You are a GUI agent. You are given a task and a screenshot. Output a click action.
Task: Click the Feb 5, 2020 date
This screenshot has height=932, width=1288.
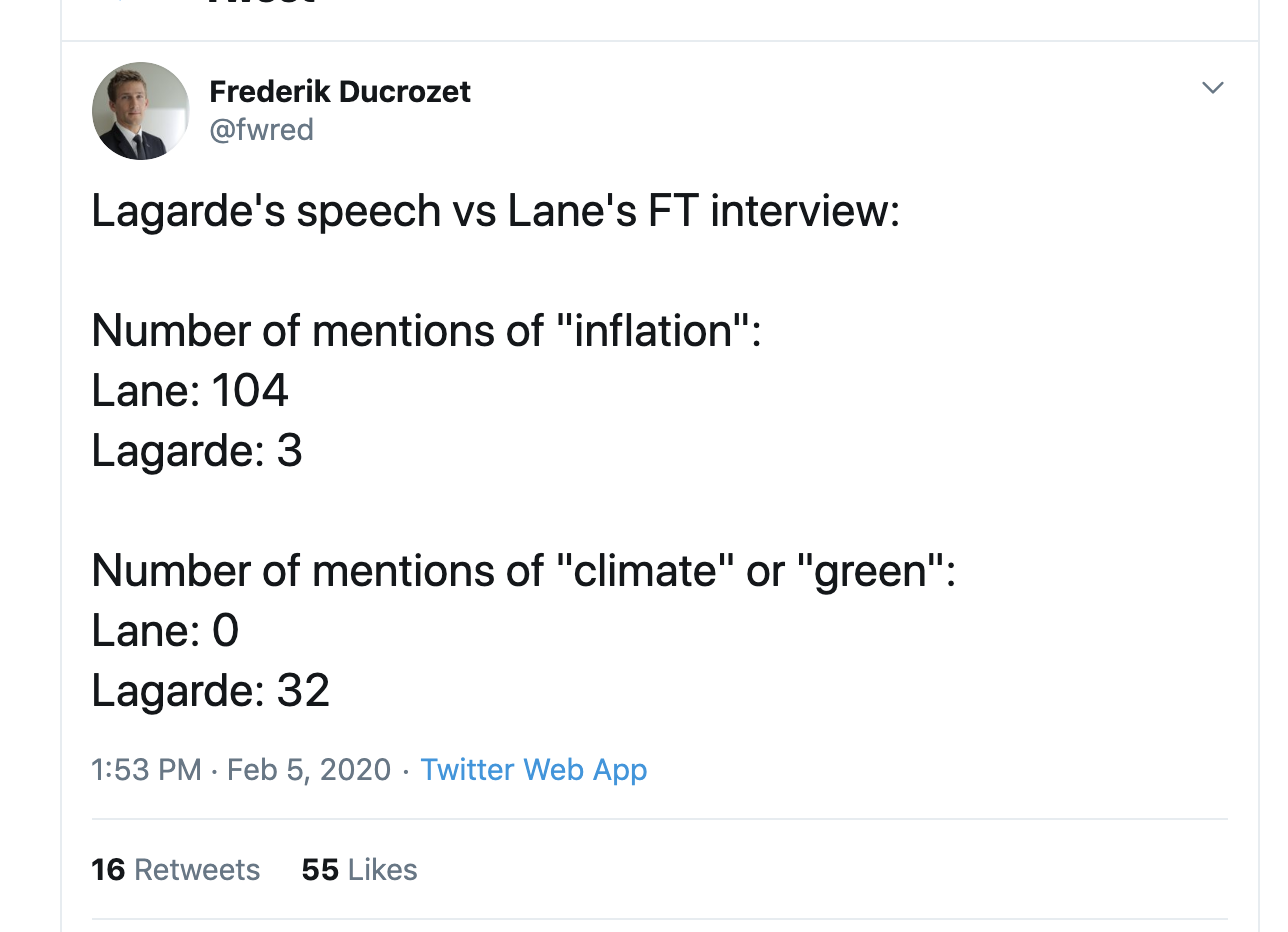[309, 769]
